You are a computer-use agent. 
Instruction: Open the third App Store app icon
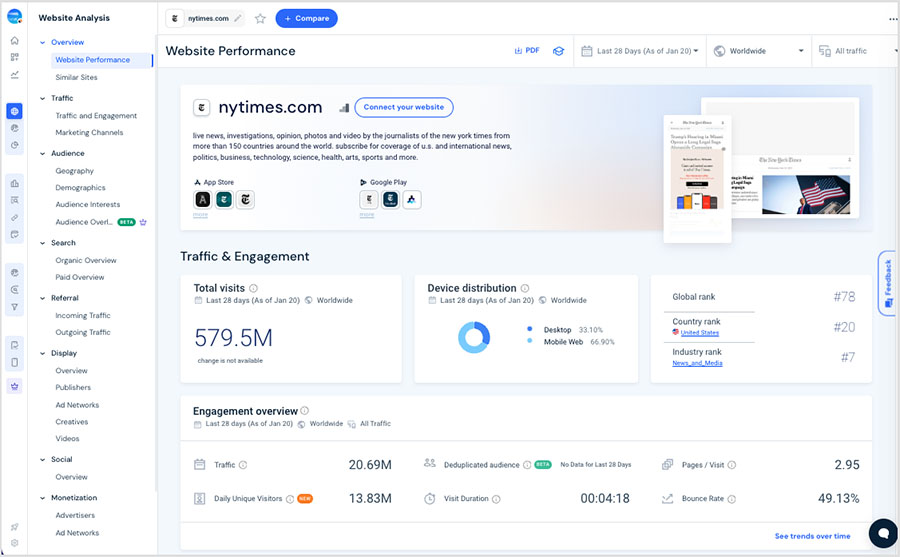tap(245, 199)
